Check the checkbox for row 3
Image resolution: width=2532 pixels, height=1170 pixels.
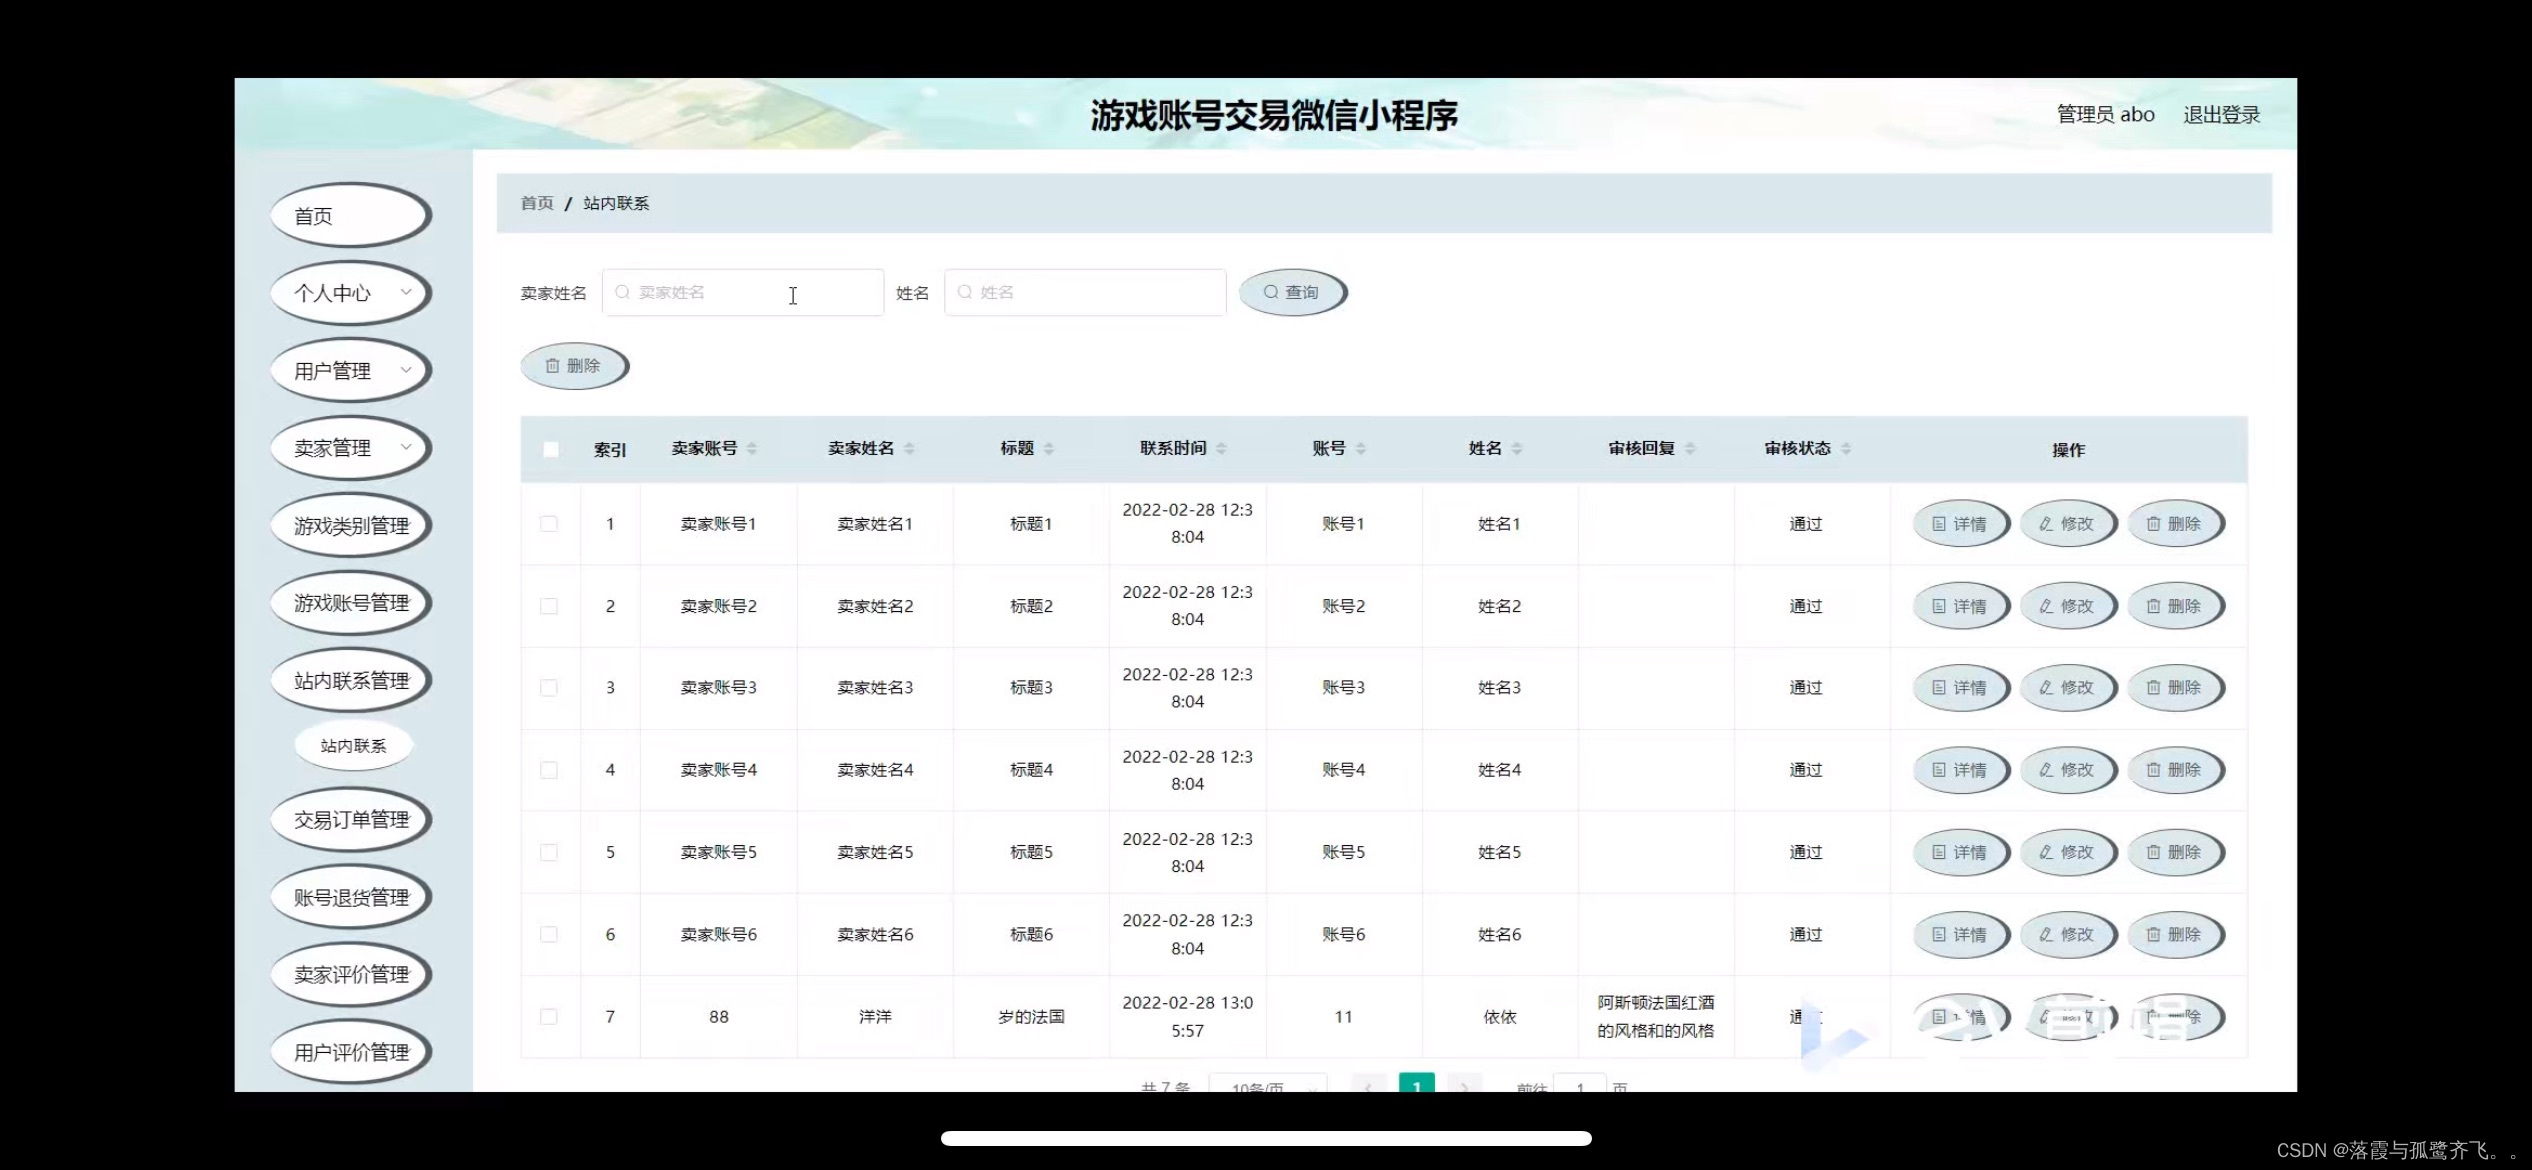click(549, 688)
